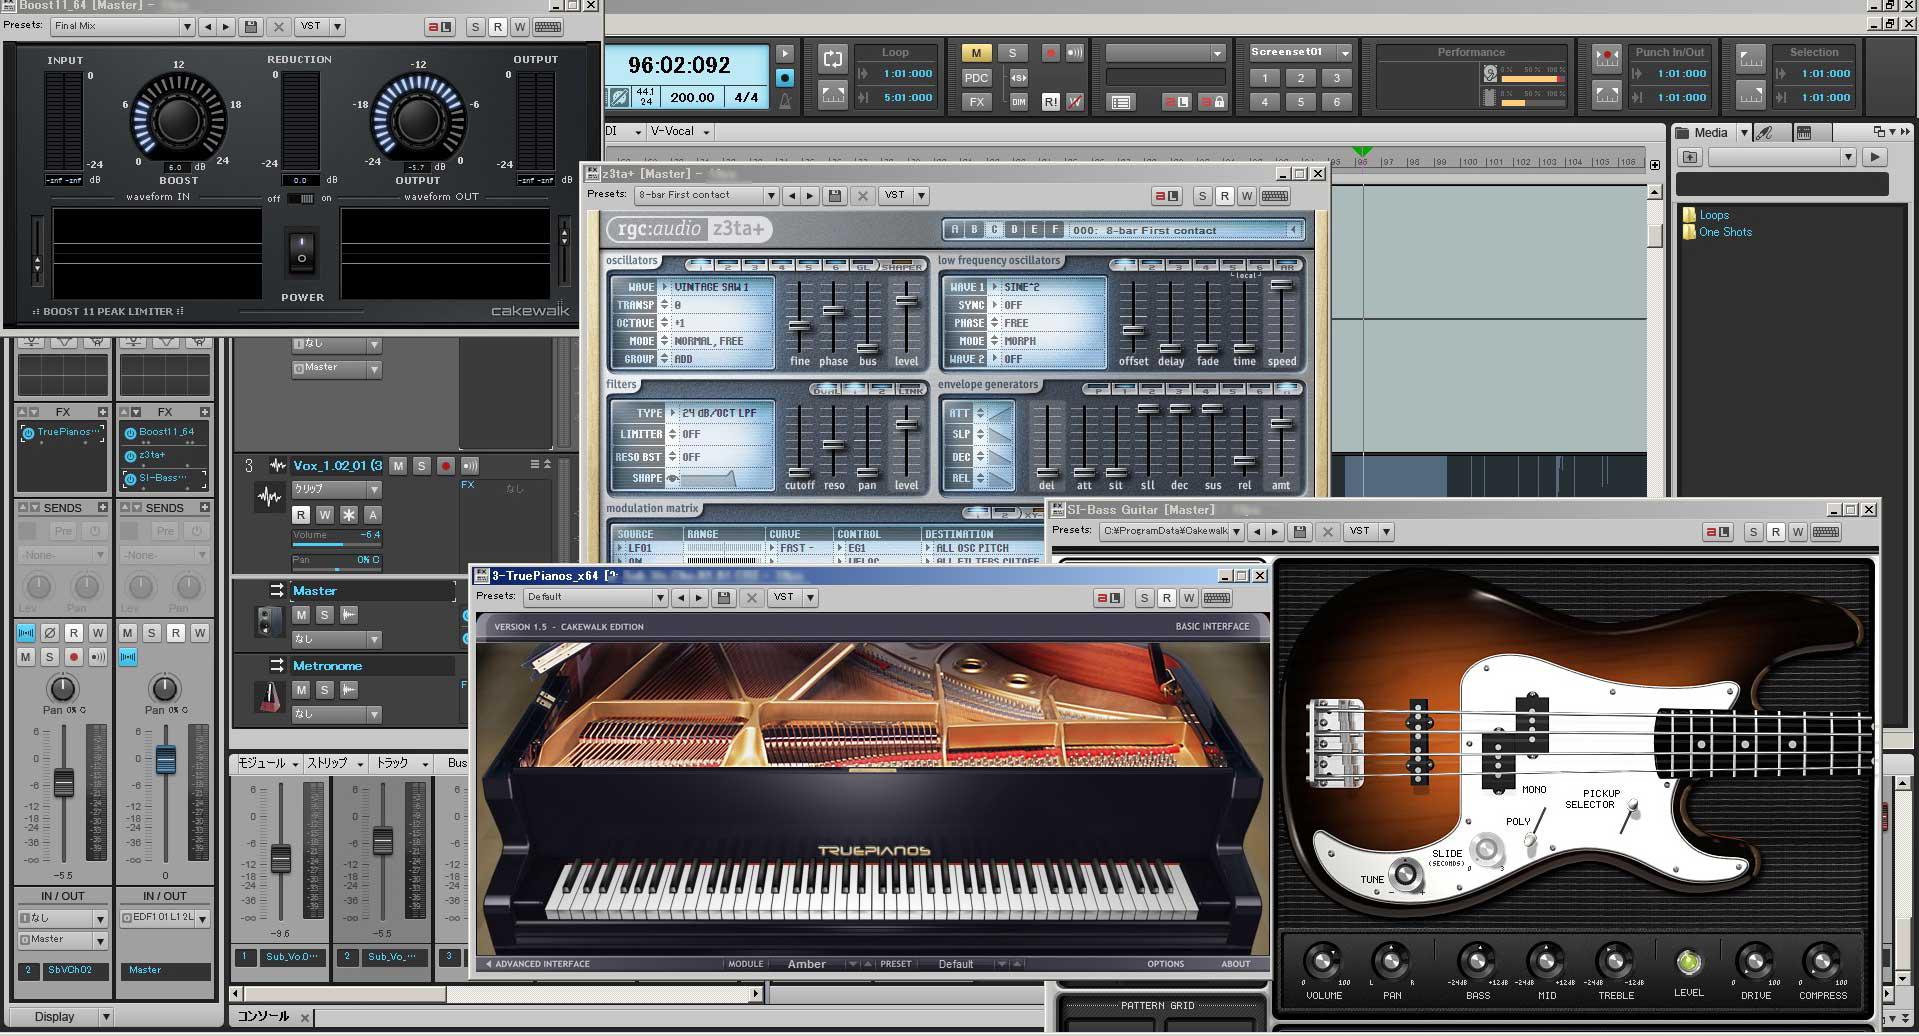Click z3ta+ entry in the FX bin

(153, 455)
